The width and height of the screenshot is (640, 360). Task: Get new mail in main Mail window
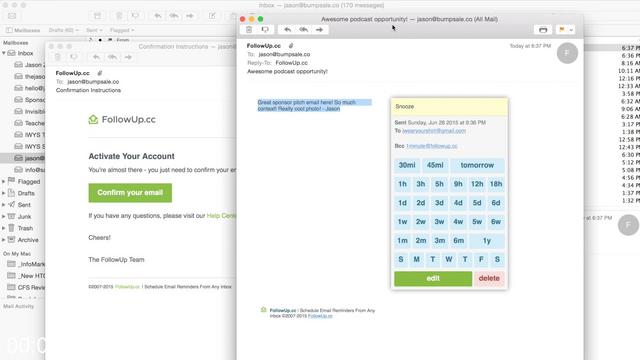point(12,16)
